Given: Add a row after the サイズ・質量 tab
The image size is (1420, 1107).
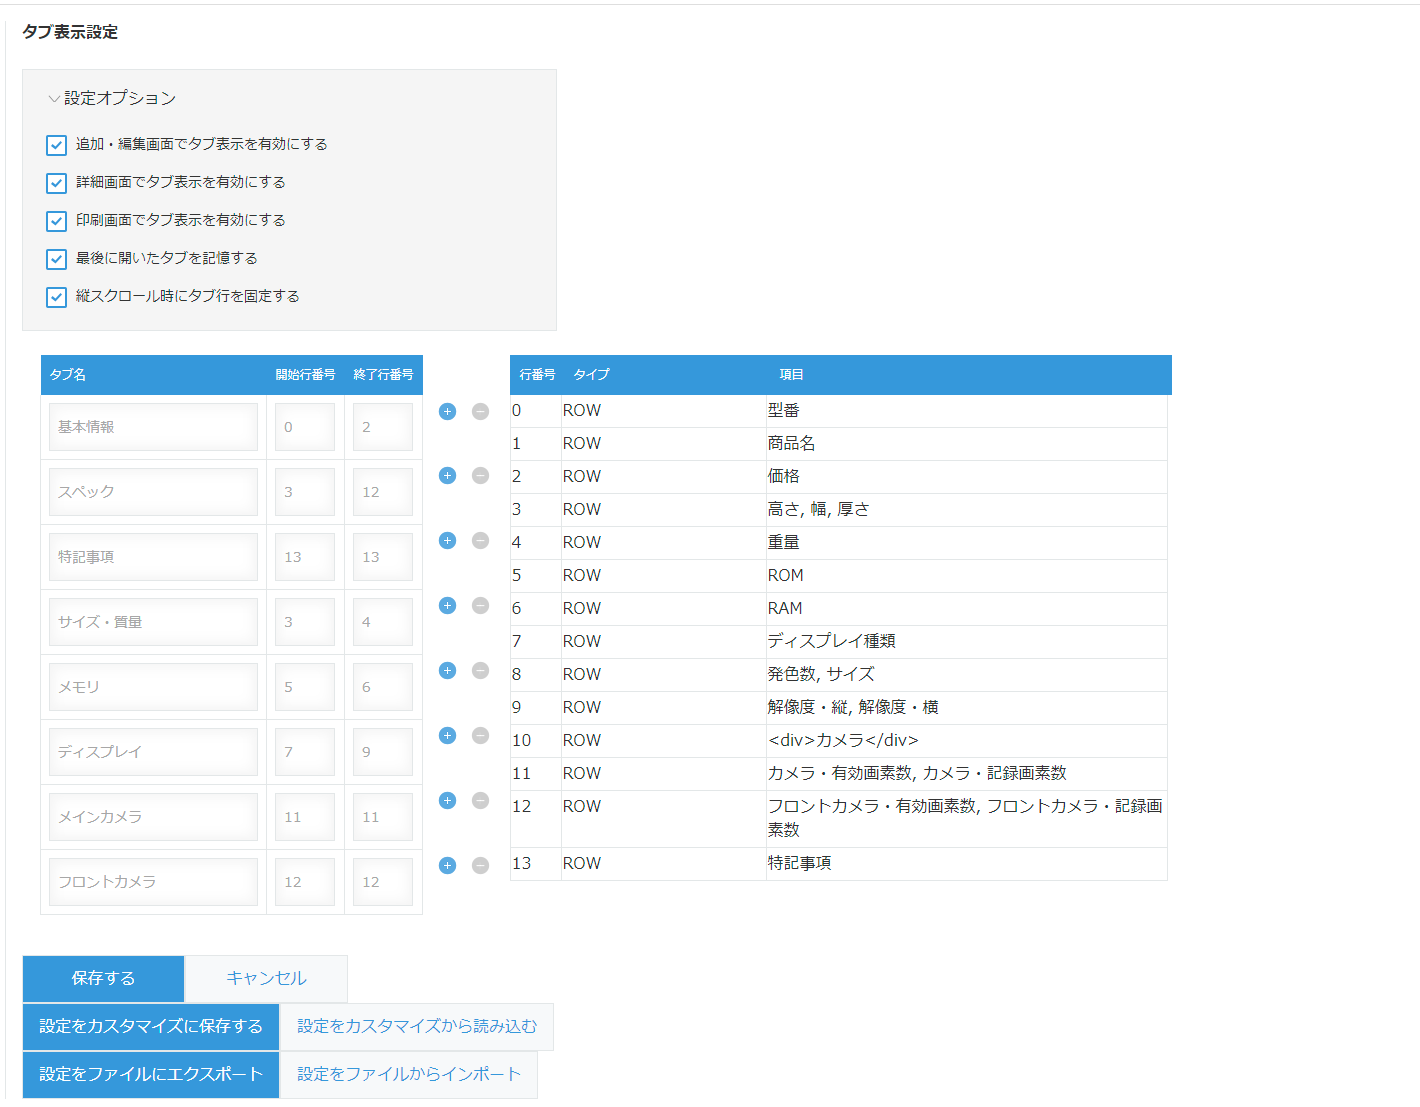Looking at the screenshot, I should [x=447, y=606].
